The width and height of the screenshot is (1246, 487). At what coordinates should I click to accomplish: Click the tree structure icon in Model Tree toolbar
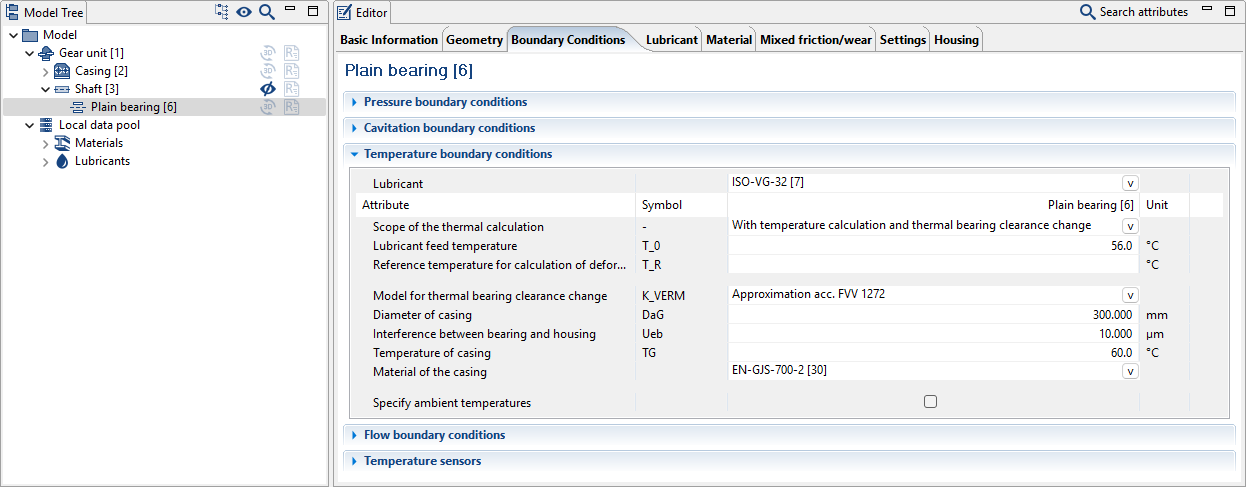tap(222, 12)
